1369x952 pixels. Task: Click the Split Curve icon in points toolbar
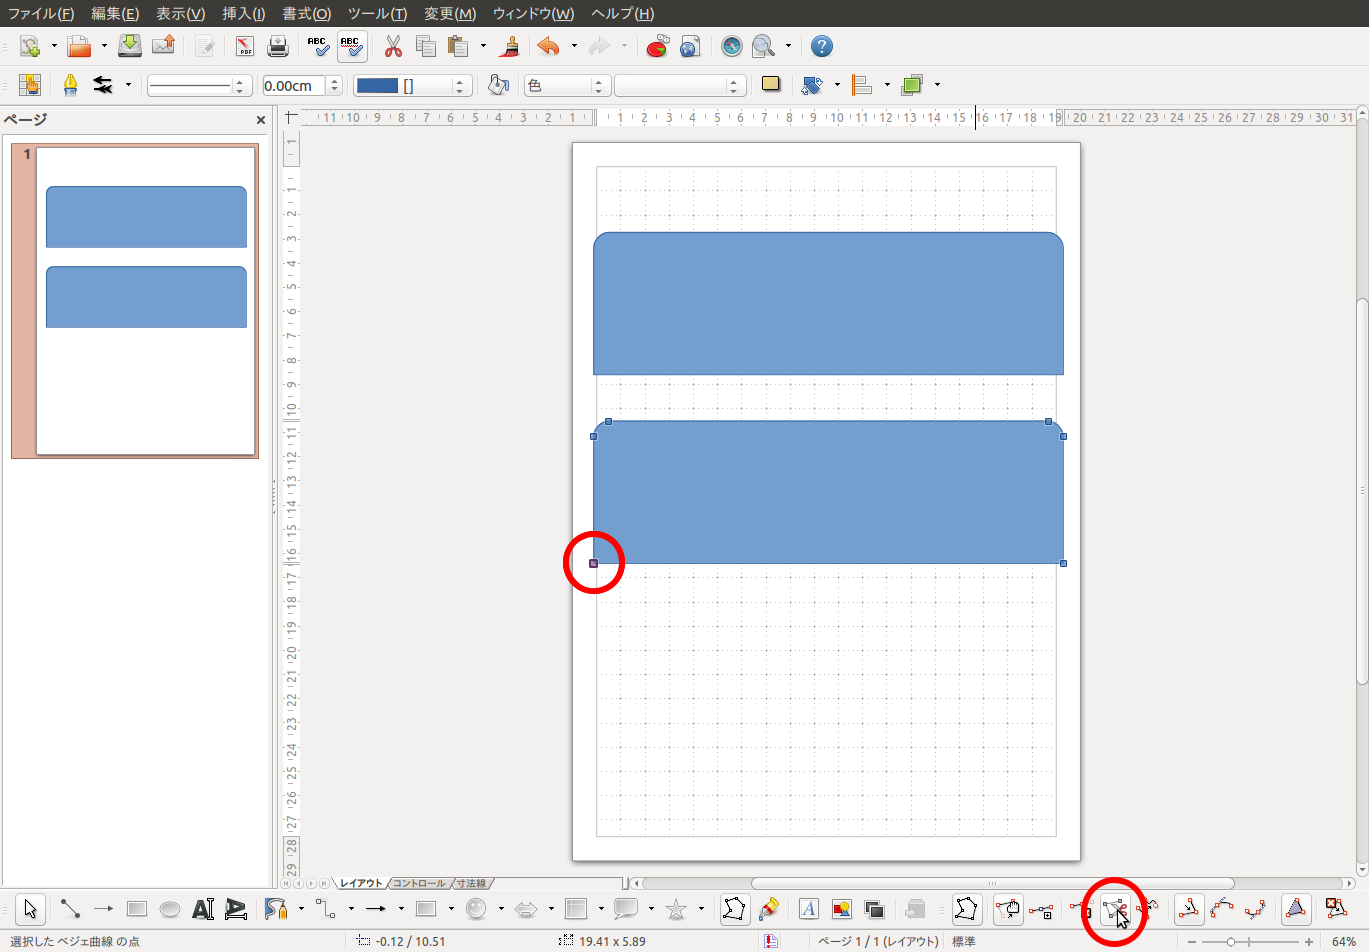coord(1114,909)
